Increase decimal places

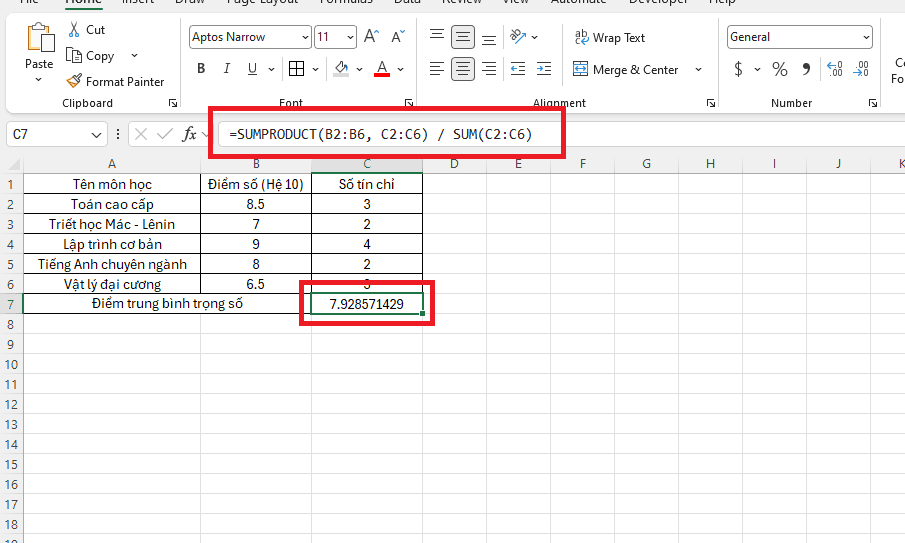coord(835,69)
